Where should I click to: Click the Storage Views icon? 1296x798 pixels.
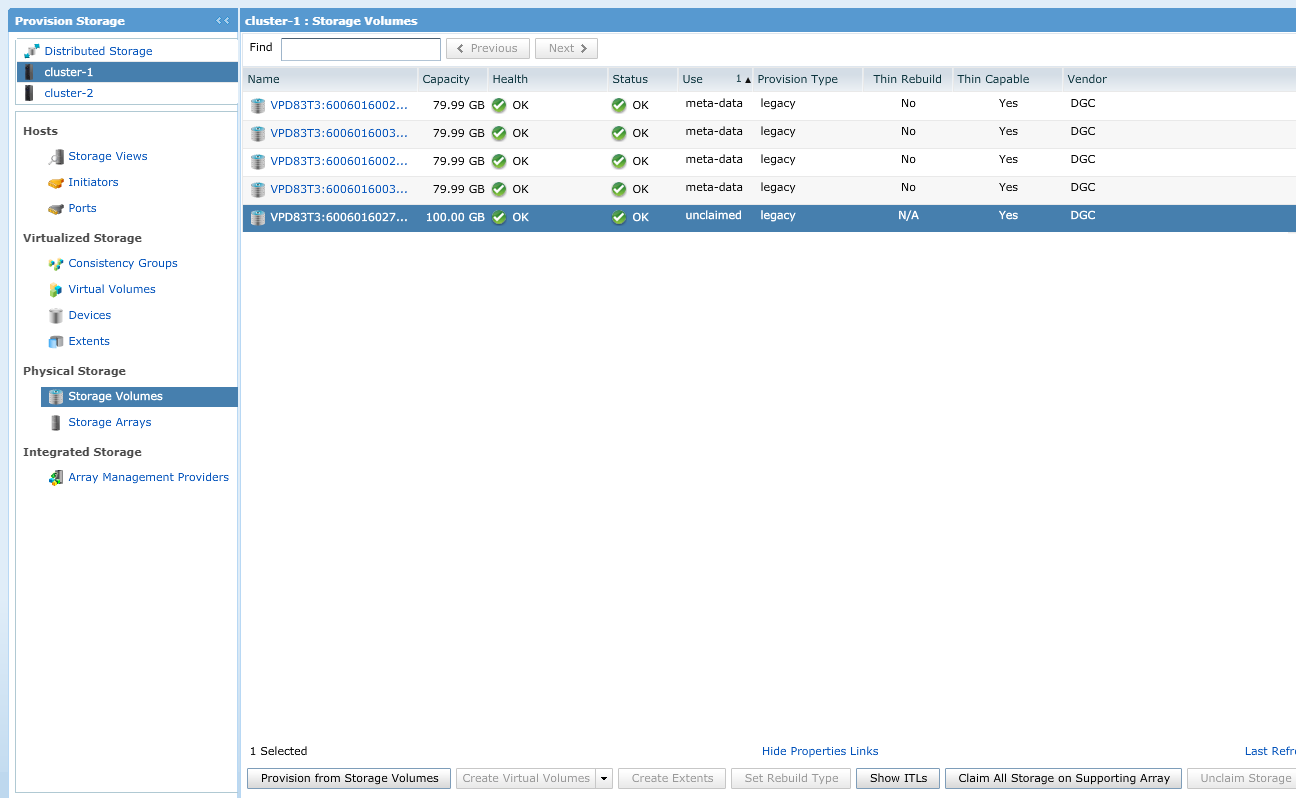click(56, 157)
